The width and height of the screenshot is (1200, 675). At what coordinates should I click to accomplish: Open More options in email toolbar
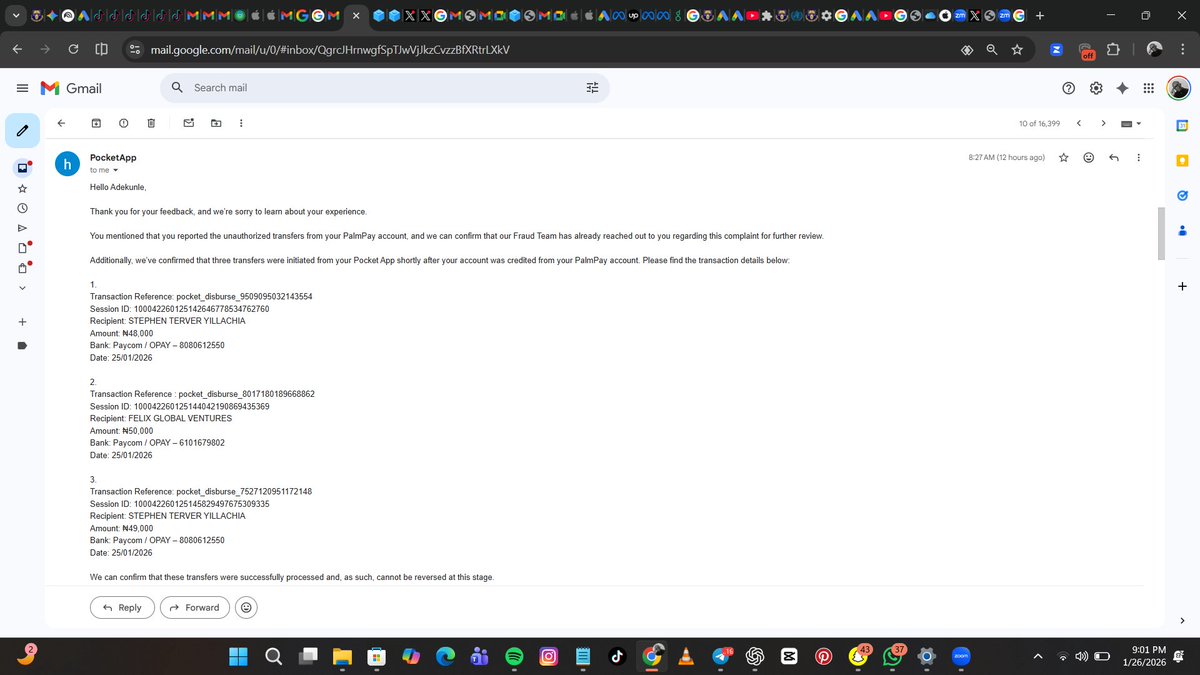(x=242, y=123)
